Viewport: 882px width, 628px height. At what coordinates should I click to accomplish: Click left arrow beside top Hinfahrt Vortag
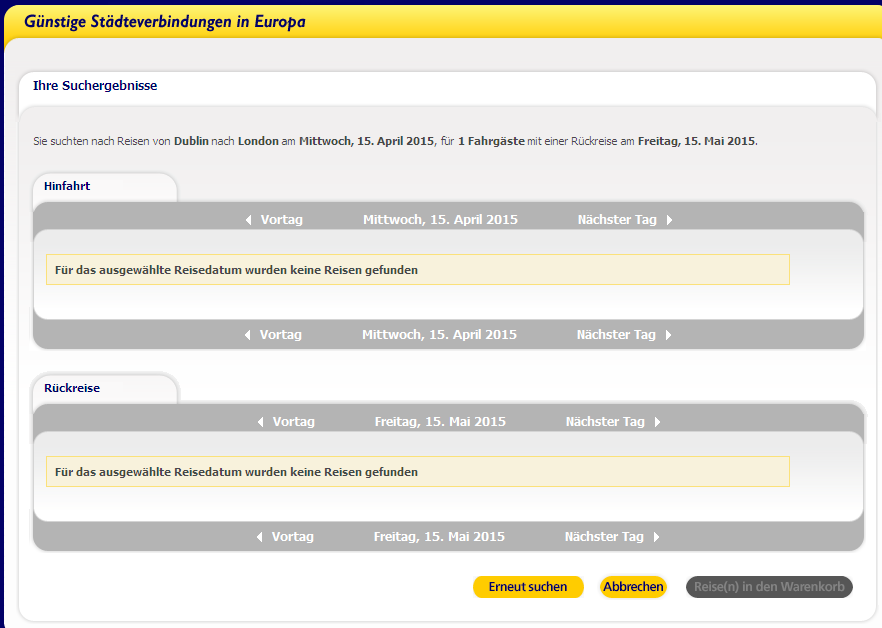pyautogui.click(x=249, y=220)
